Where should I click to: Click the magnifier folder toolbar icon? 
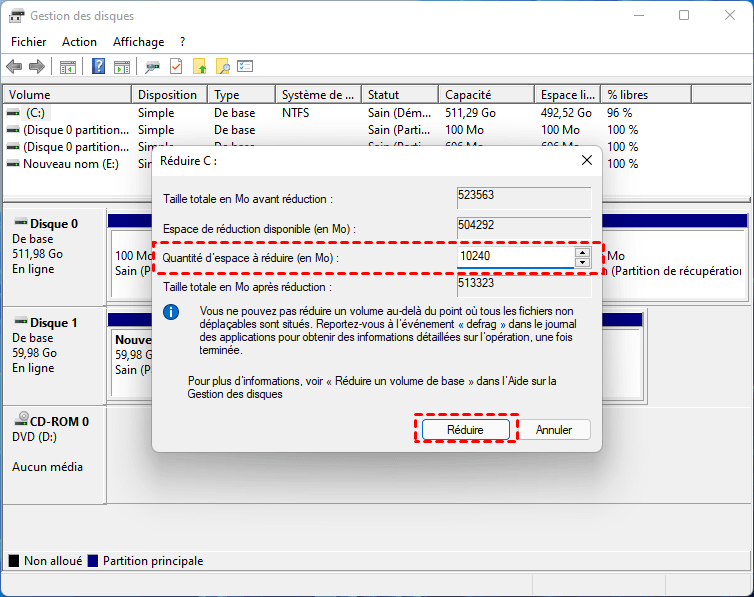(x=222, y=67)
